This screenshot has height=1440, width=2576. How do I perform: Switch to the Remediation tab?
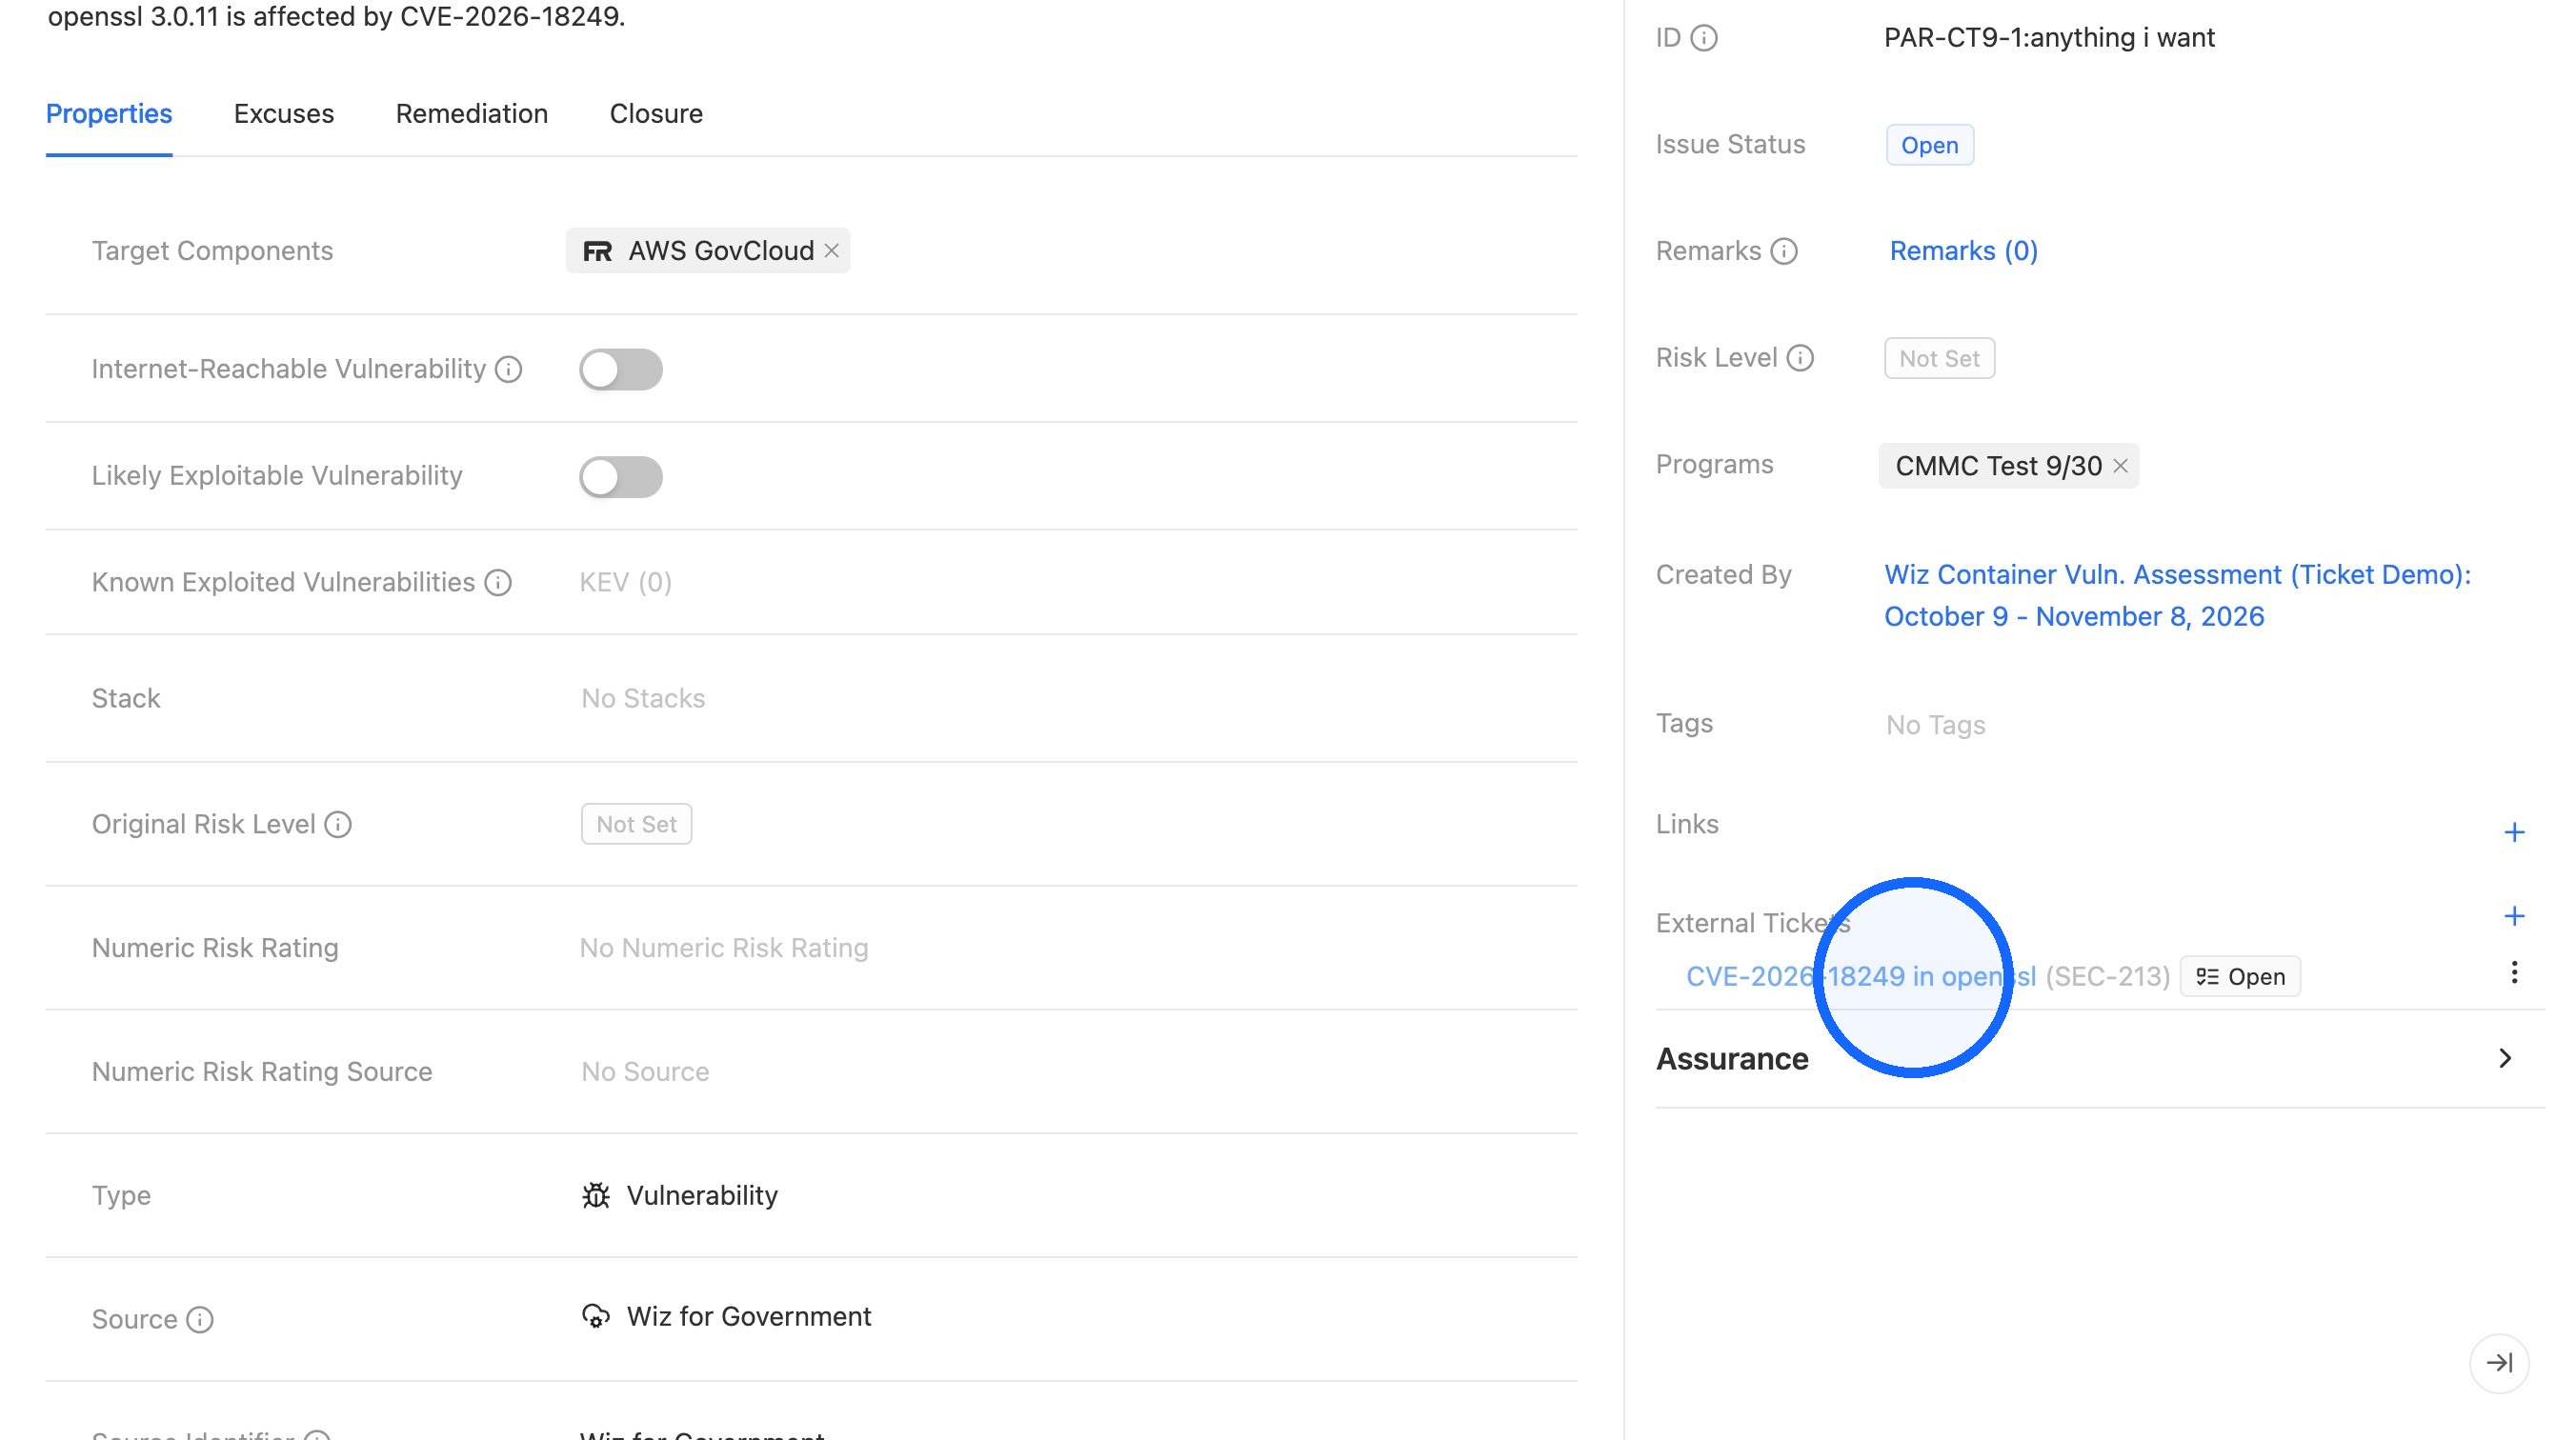coord(472,114)
